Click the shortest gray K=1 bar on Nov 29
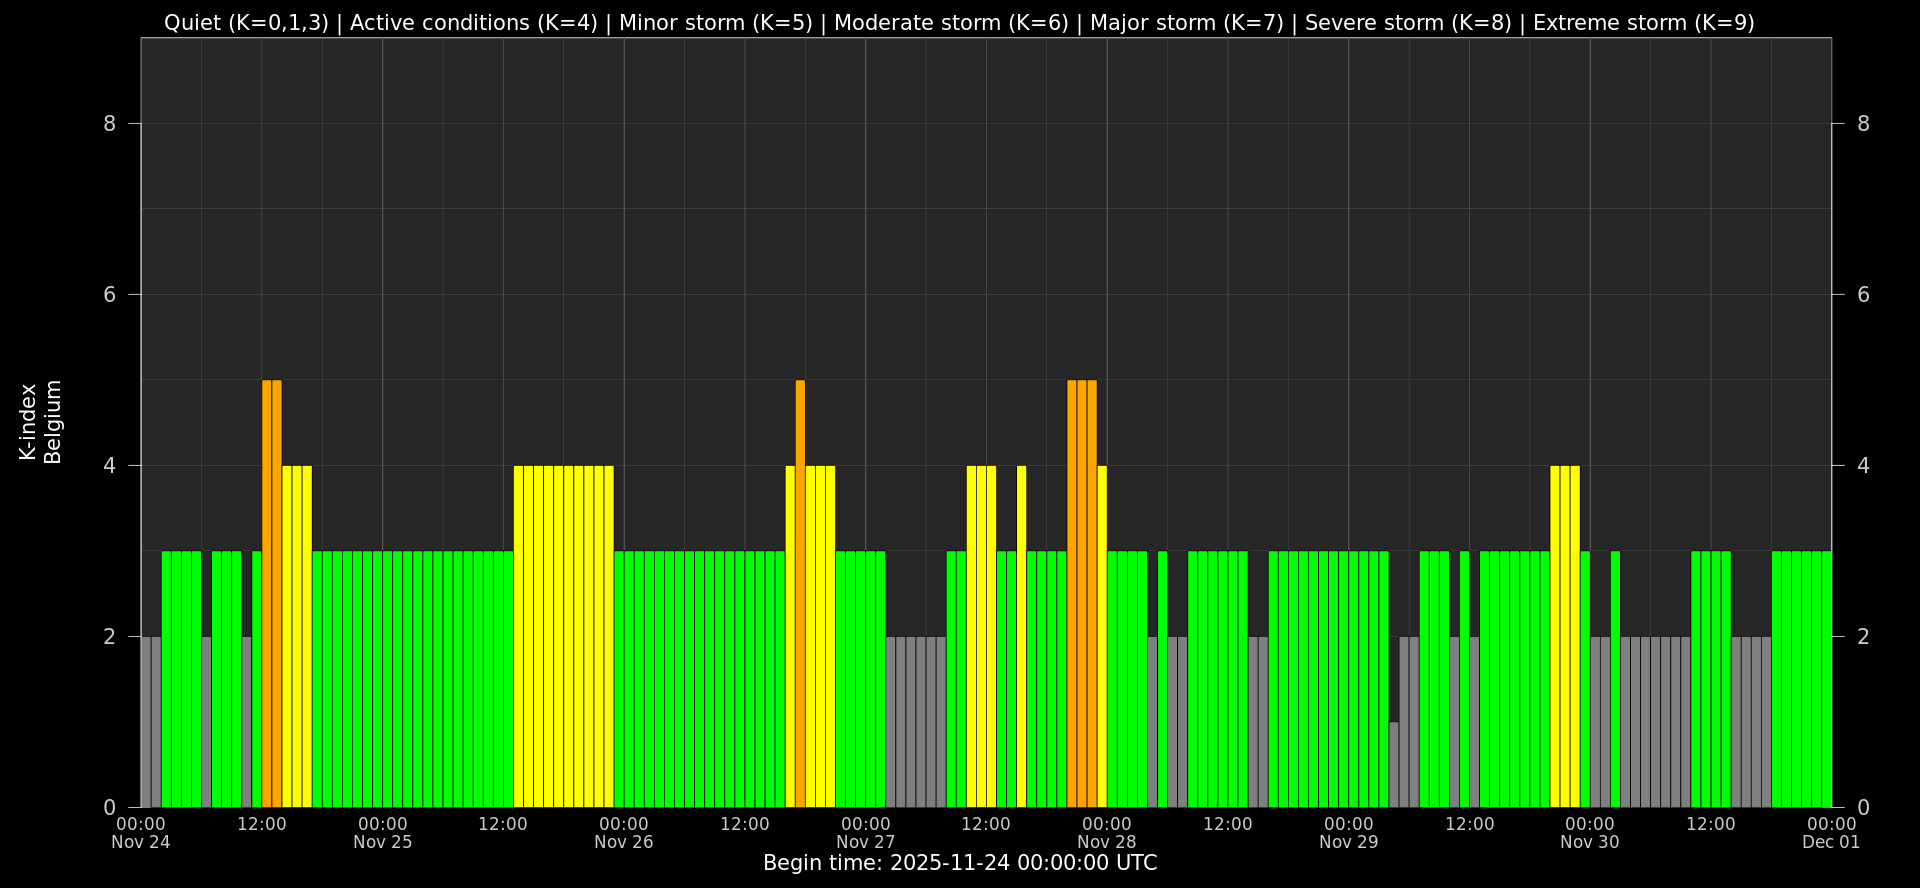 pos(1394,764)
